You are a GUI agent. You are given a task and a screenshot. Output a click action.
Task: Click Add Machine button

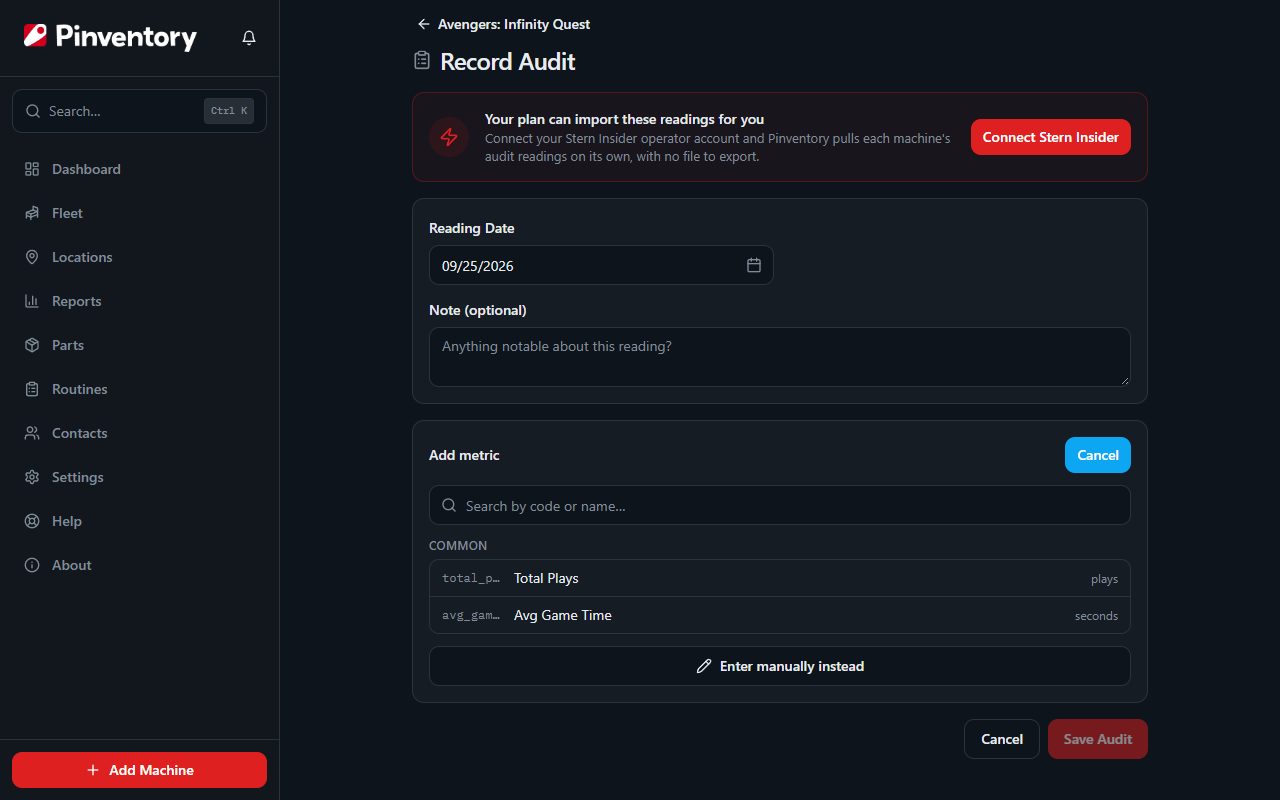(x=140, y=770)
